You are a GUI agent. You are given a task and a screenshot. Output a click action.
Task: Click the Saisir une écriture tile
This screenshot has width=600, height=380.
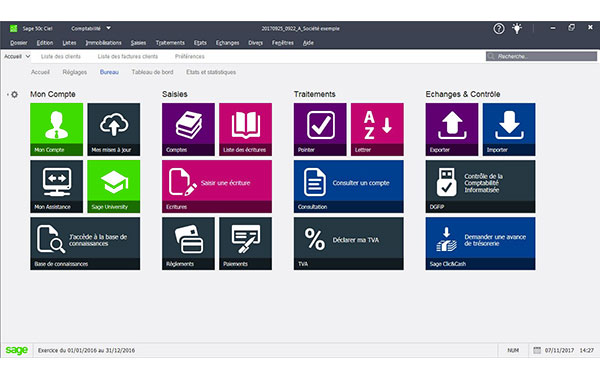tap(217, 186)
